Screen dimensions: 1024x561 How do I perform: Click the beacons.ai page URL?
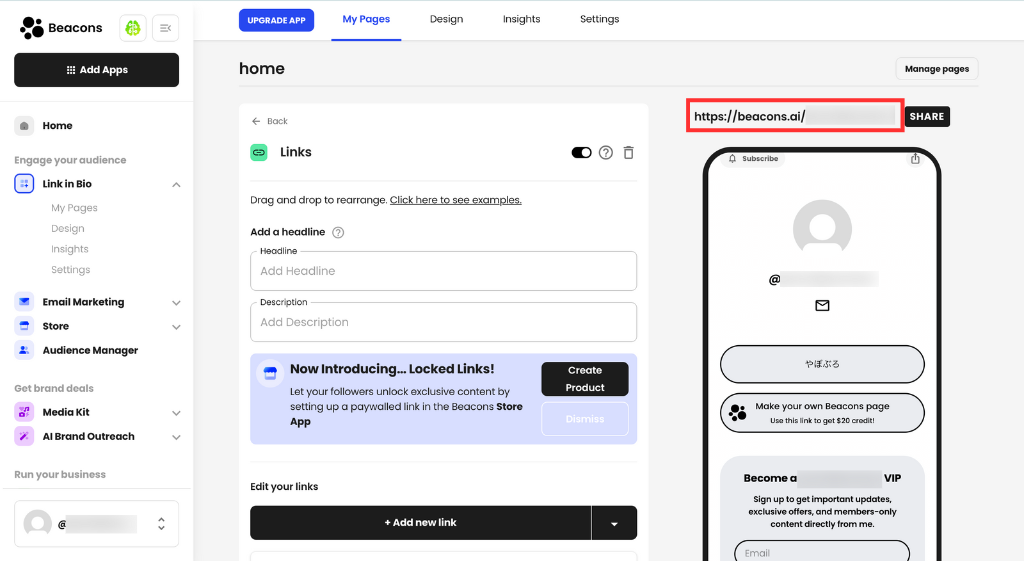click(x=795, y=116)
